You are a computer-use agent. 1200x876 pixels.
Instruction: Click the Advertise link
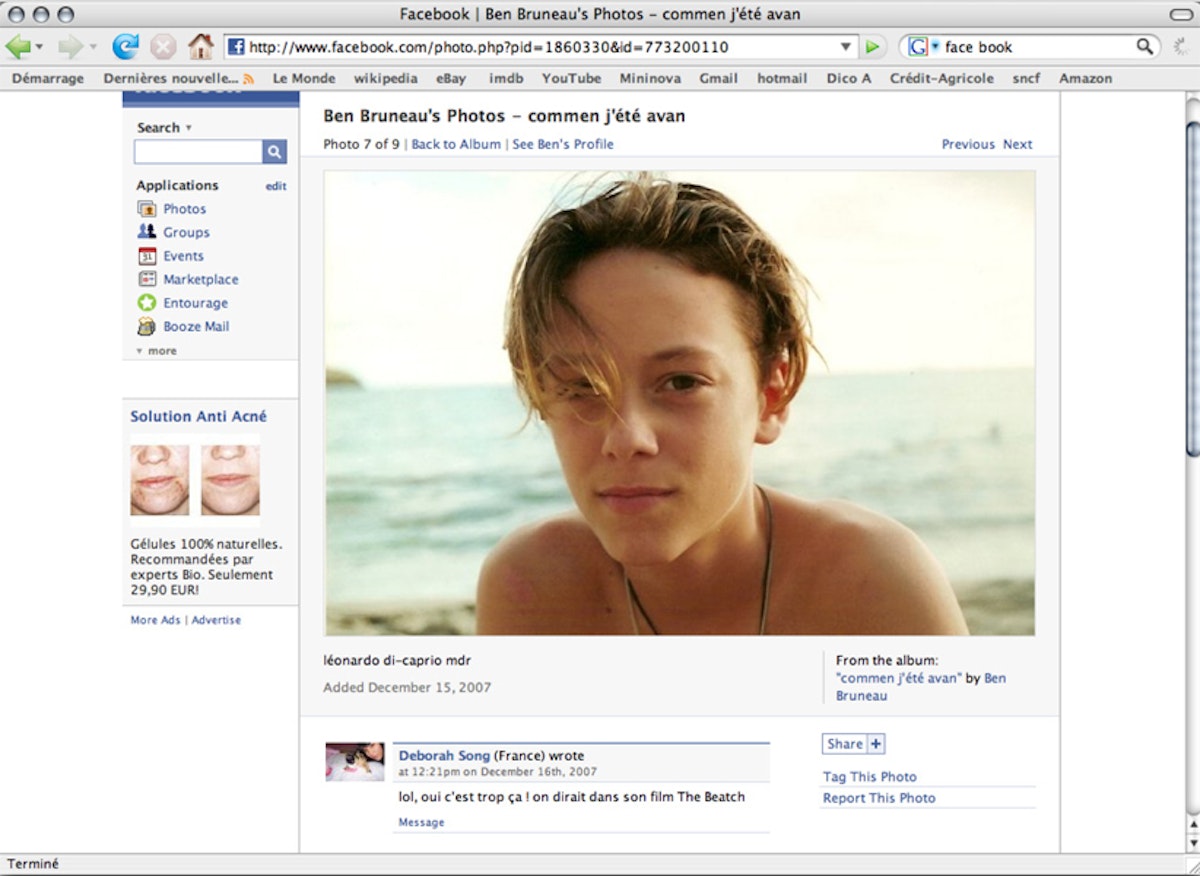(216, 620)
